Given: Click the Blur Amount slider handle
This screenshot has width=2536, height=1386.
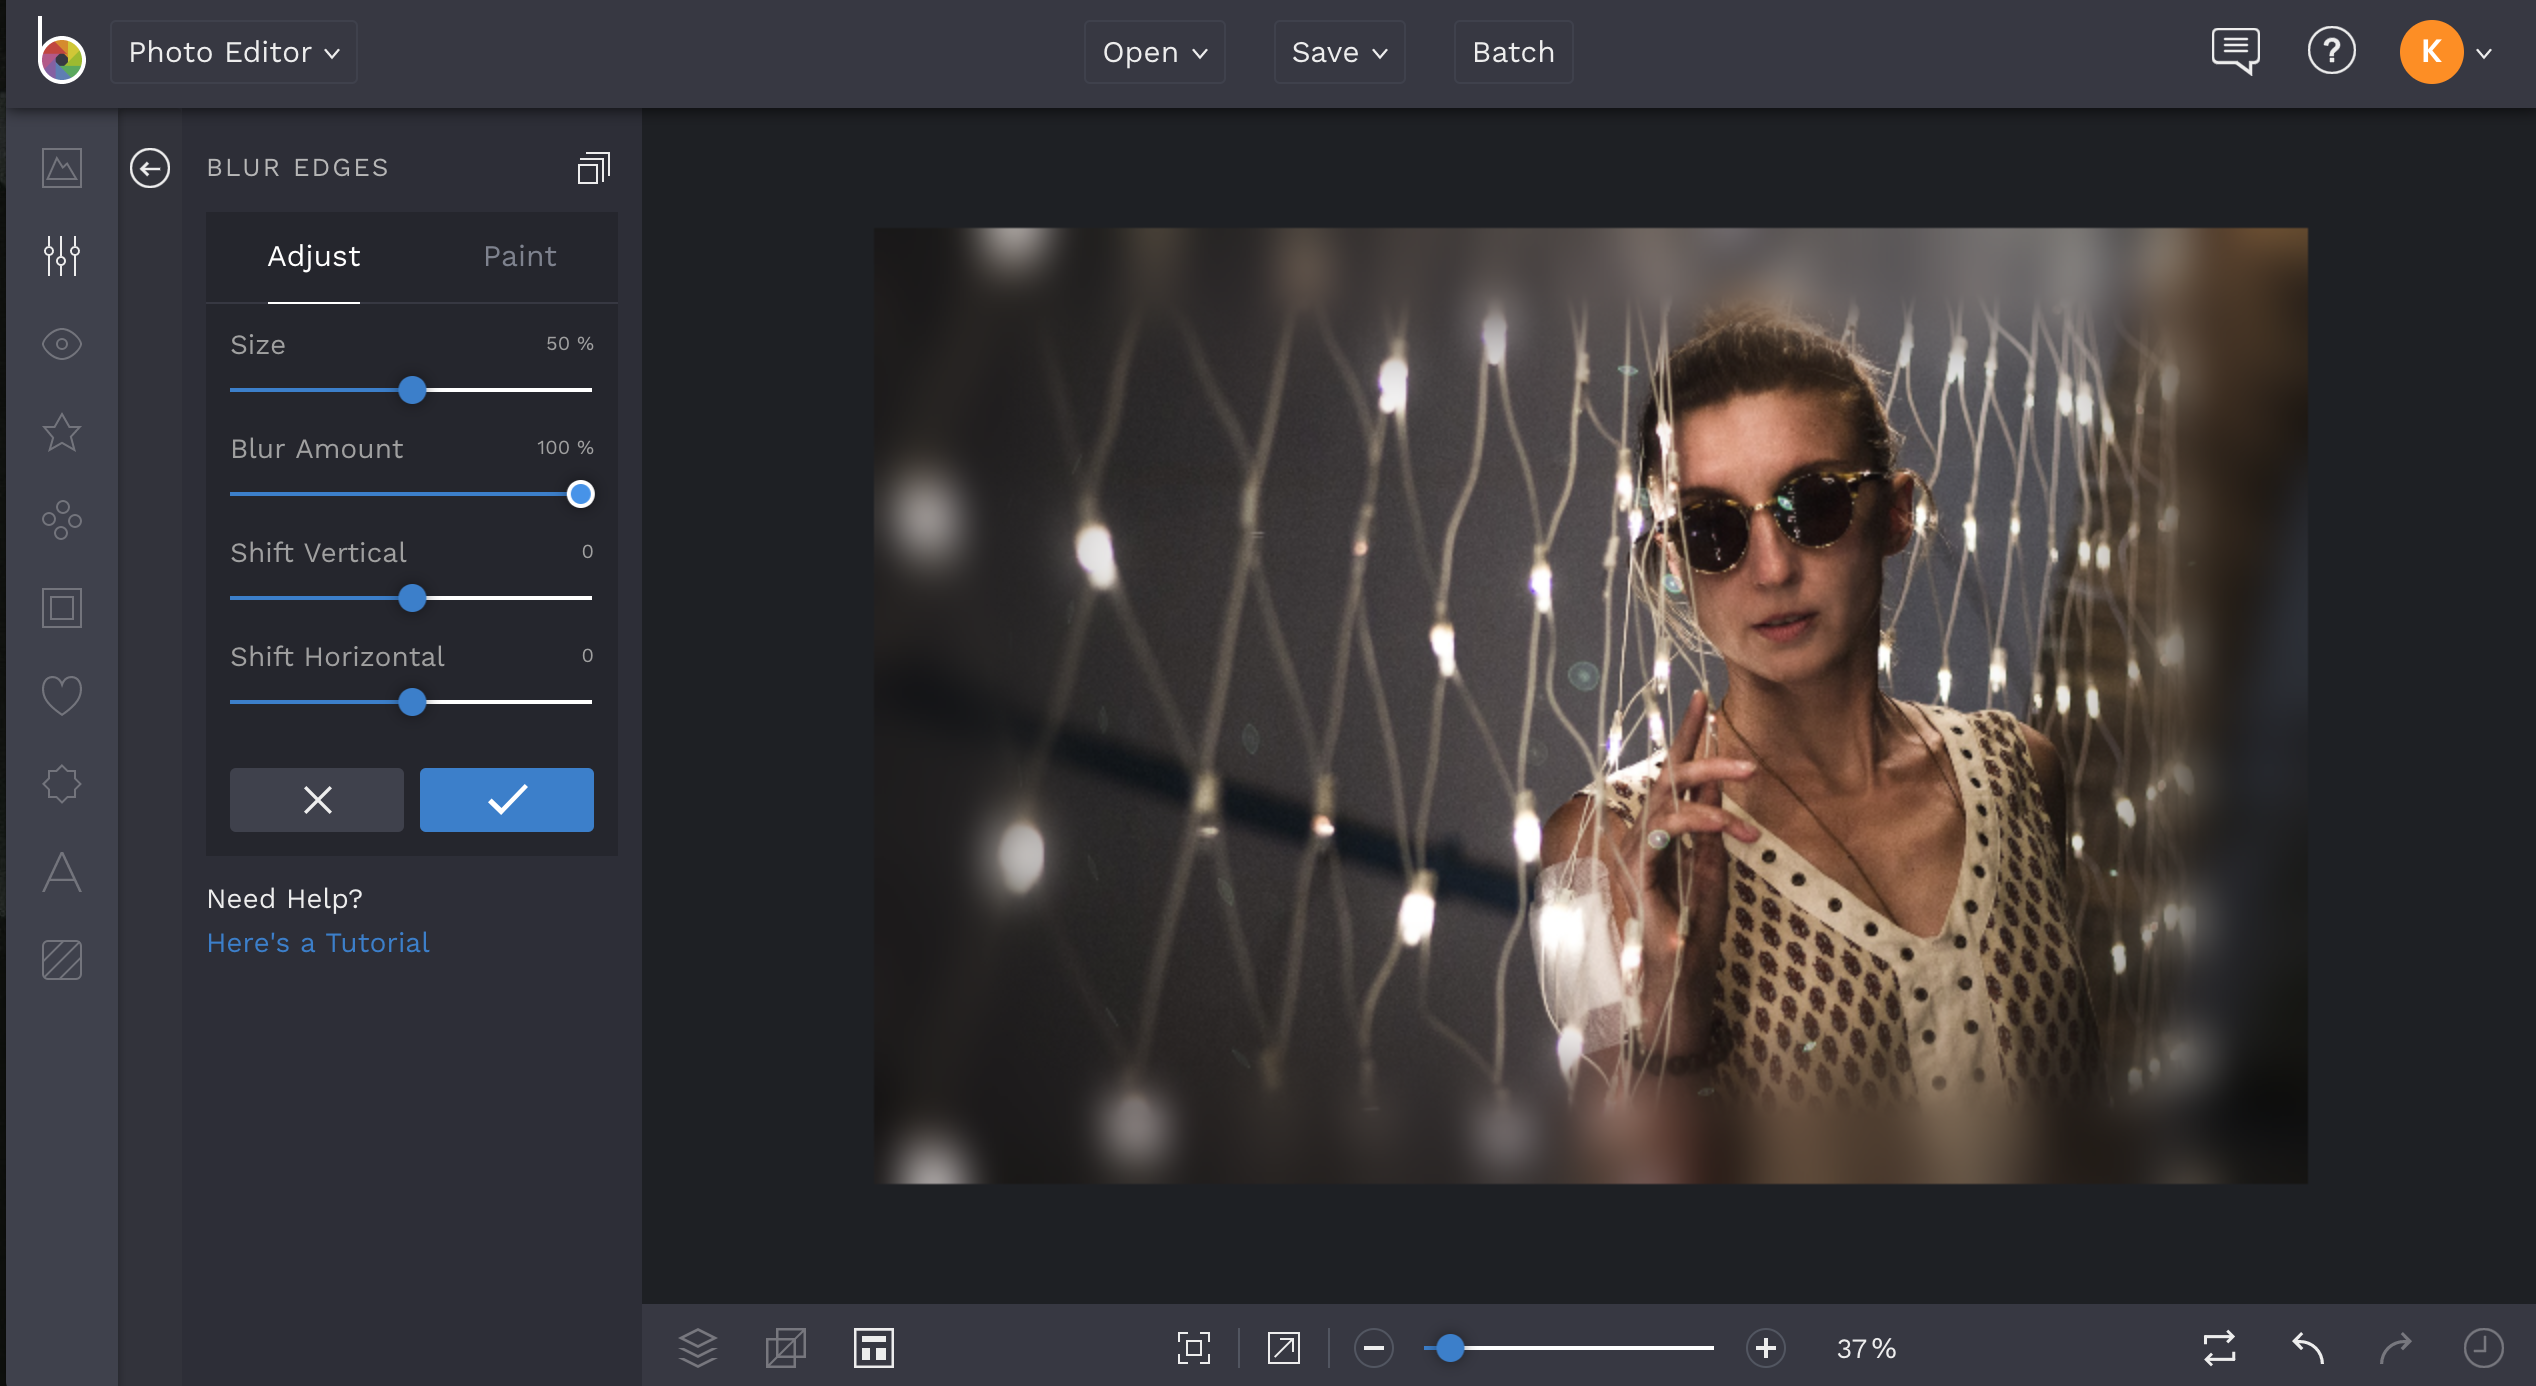Looking at the screenshot, I should click(x=580, y=494).
